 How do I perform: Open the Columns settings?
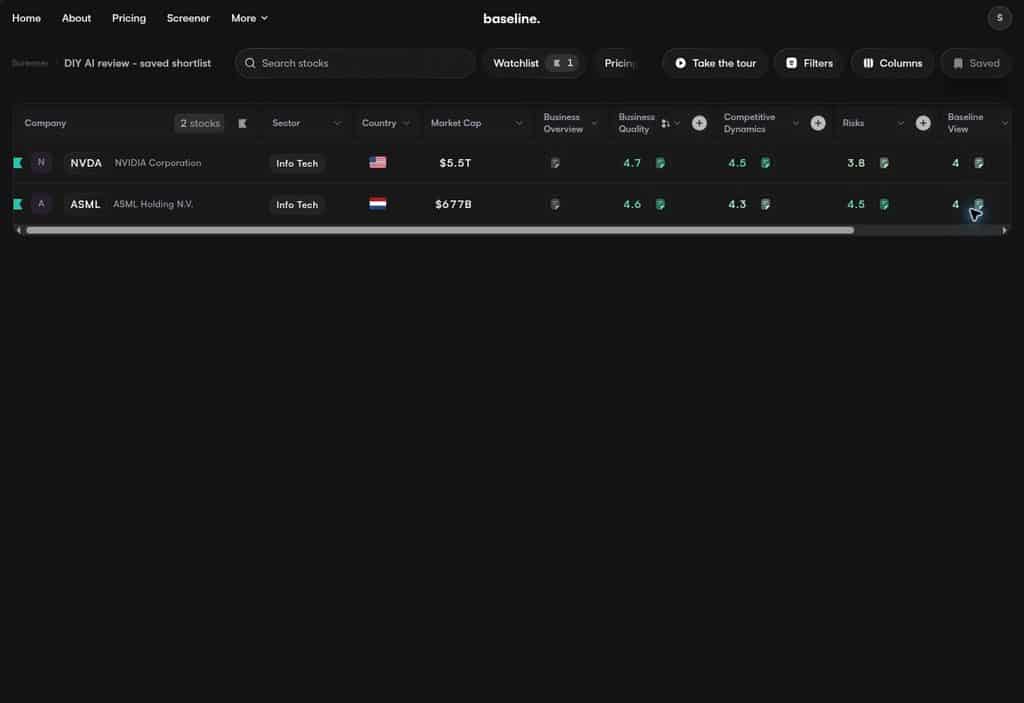[x=893, y=63]
